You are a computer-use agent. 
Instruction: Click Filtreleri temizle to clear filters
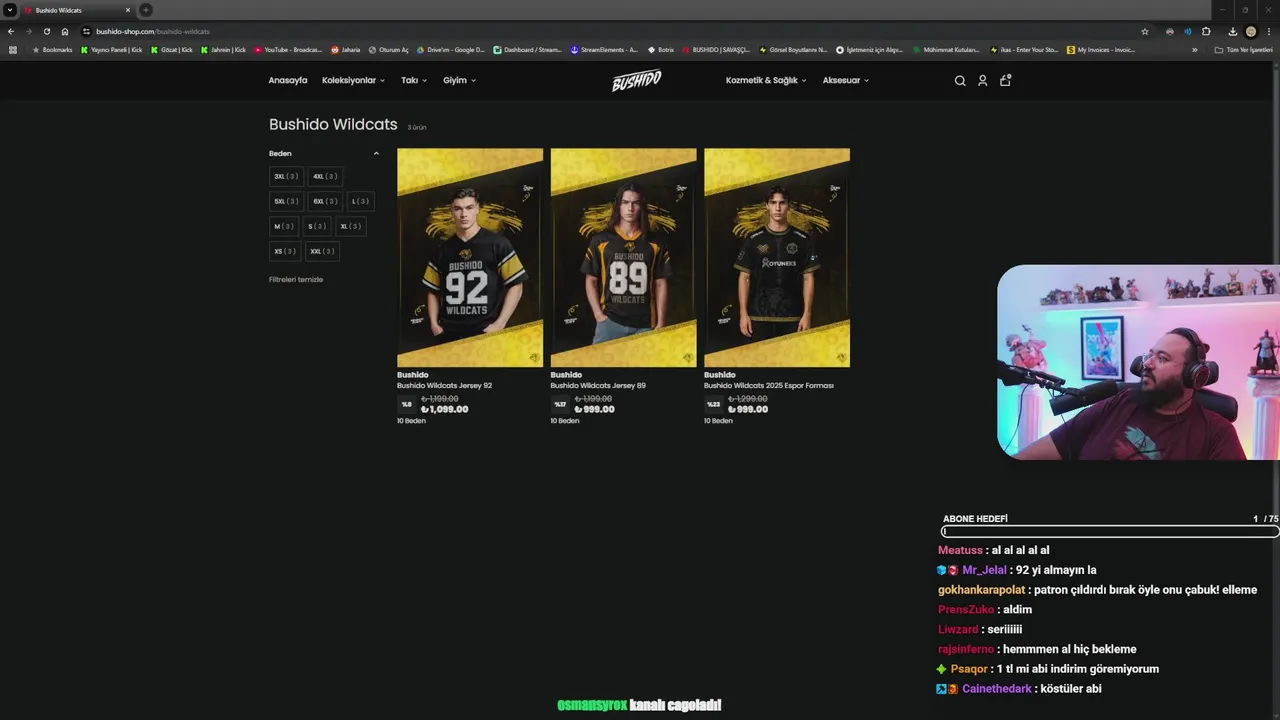click(x=296, y=279)
